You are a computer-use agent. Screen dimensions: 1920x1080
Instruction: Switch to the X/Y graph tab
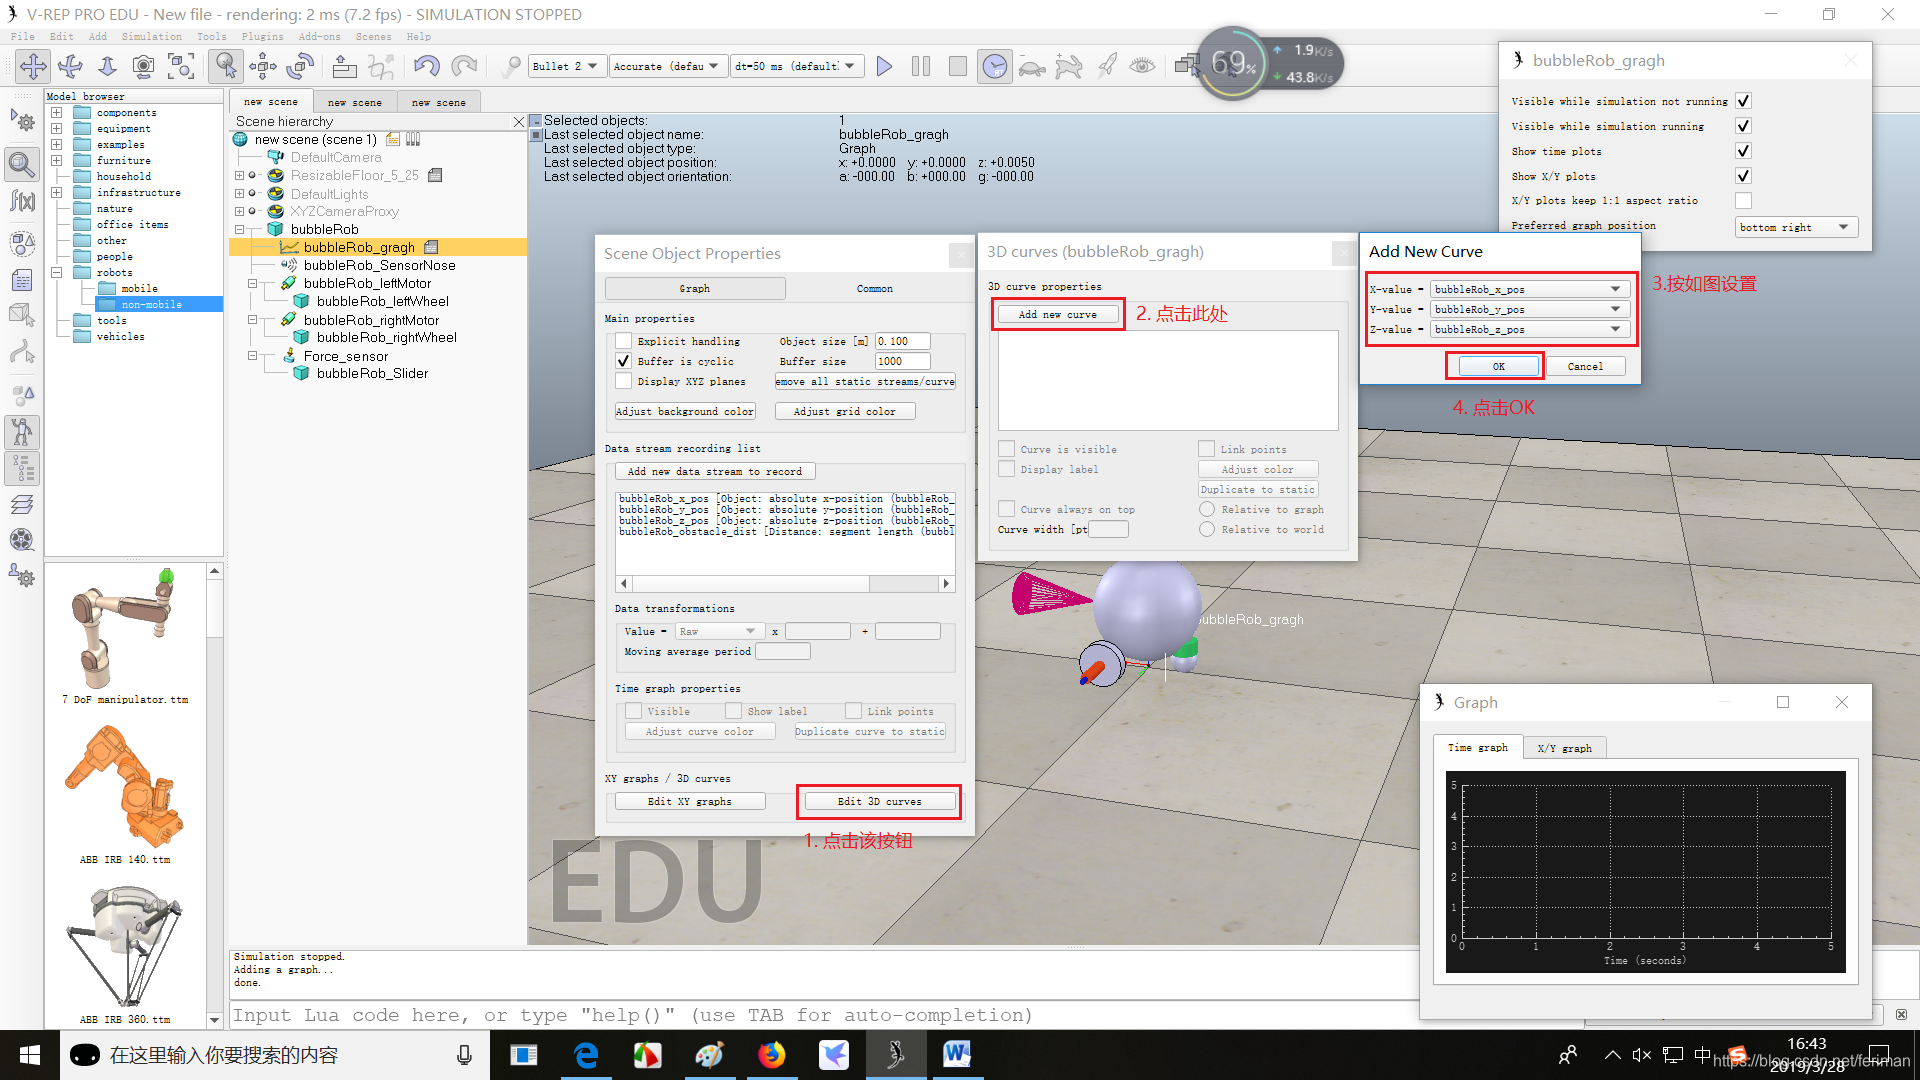[x=1563, y=748]
